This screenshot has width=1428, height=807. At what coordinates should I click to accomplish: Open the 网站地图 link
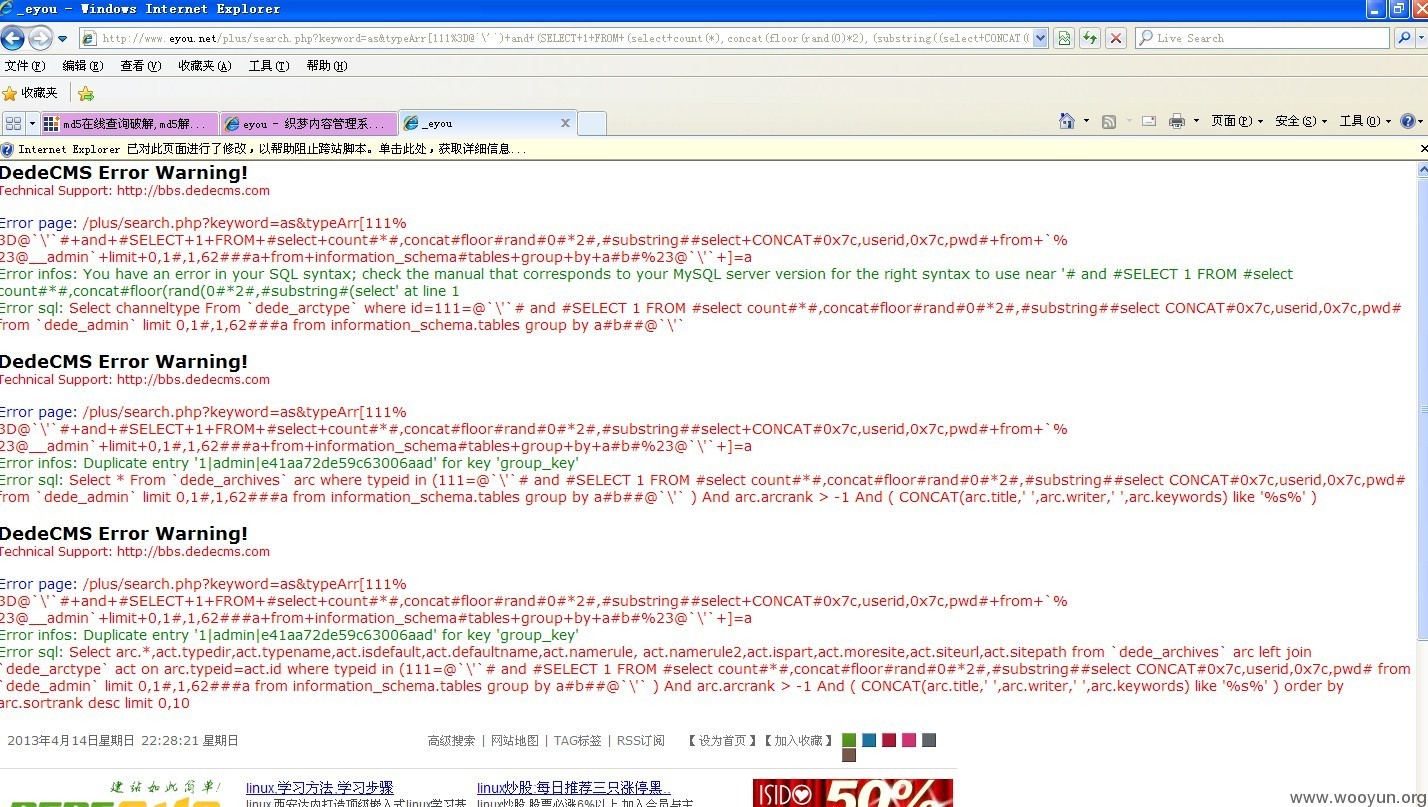[514, 741]
